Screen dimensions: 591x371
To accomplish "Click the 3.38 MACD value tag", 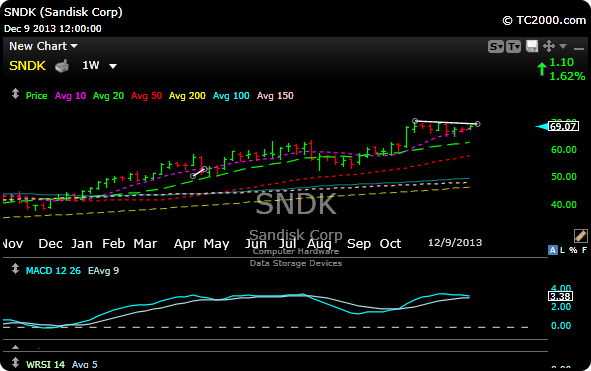I will click(x=560, y=296).
